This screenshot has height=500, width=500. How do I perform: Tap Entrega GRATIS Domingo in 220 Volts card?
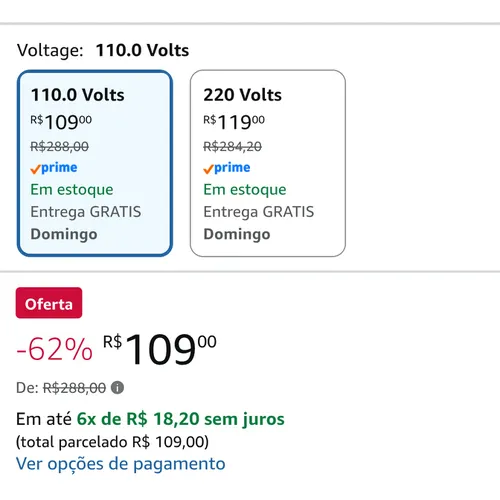(259, 223)
